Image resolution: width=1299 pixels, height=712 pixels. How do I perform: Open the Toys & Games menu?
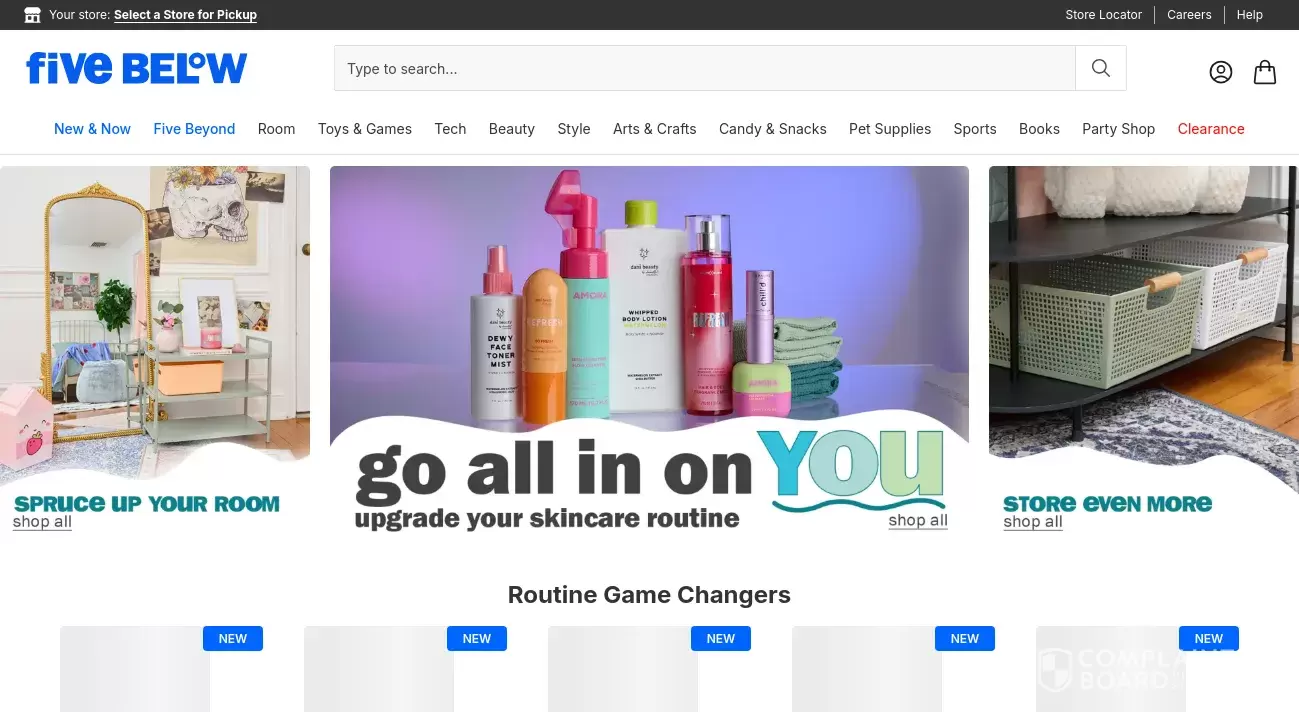click(365, 129)
